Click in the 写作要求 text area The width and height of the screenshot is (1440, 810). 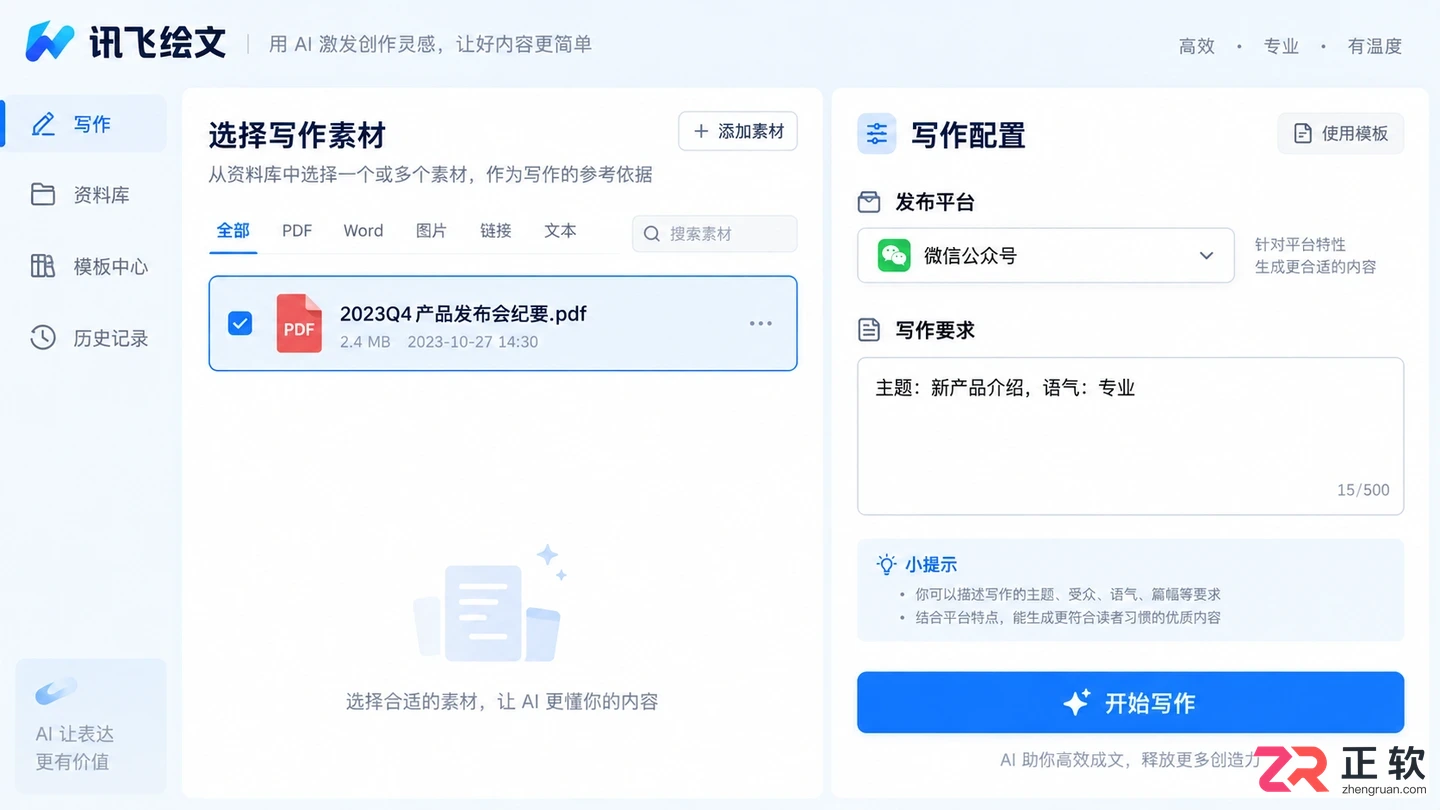coord(1130,436)
